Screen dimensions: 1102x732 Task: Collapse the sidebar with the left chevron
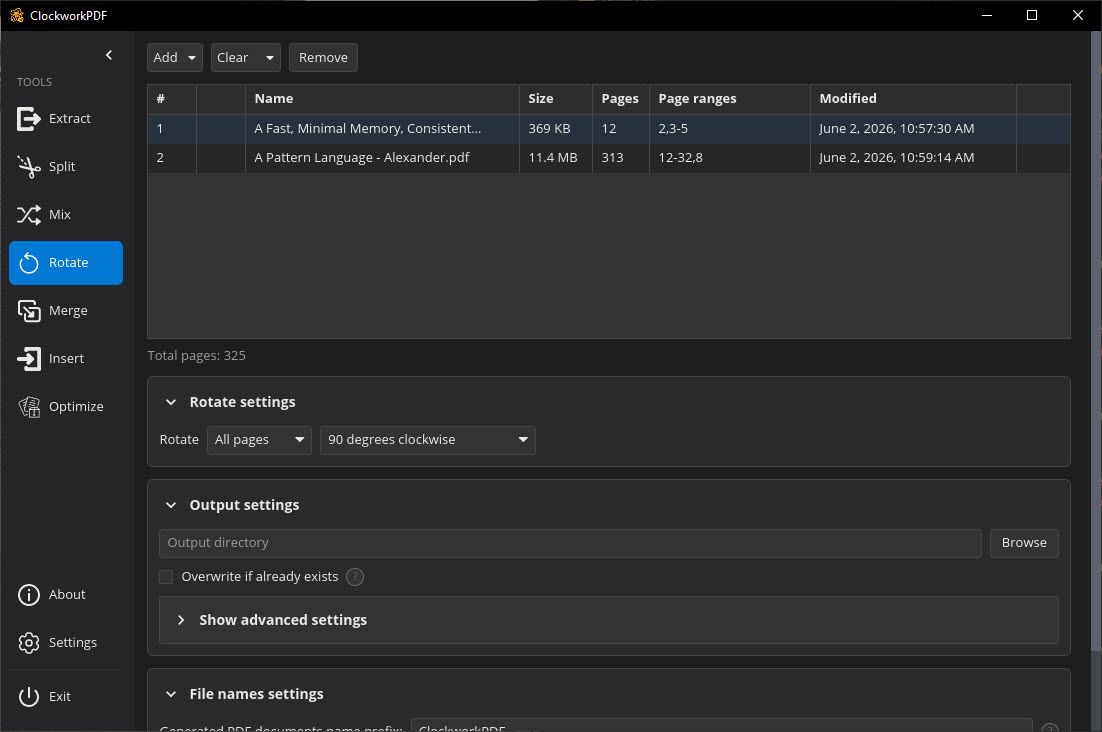pyautogui.click(x=109, y=55)
